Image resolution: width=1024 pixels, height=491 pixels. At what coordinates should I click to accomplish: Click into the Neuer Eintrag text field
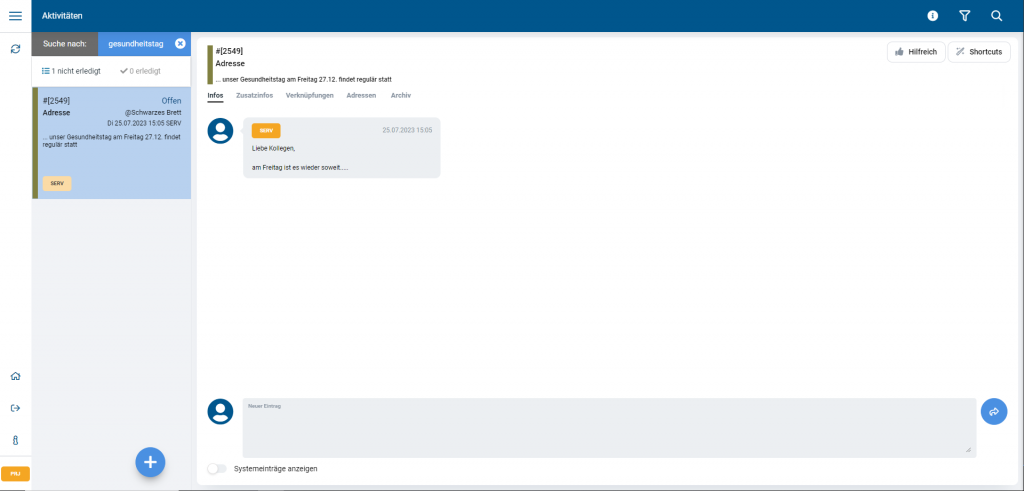[608, 428]
